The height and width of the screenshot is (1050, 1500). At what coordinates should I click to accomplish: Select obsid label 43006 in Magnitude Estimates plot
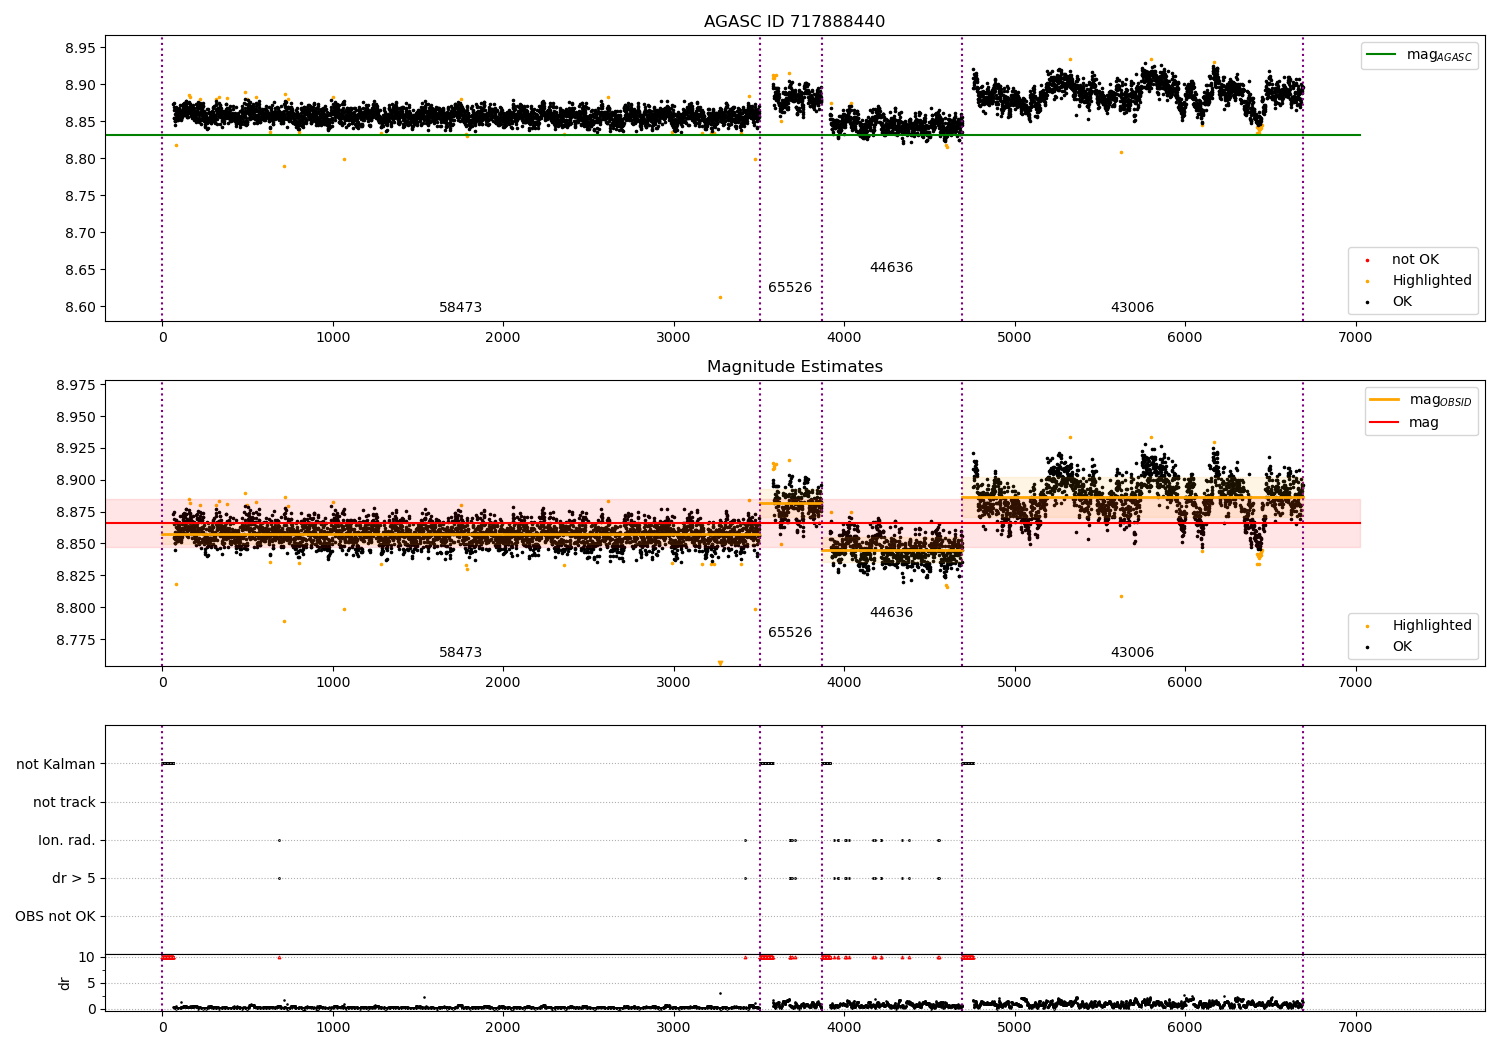[x=1132, y=653]
